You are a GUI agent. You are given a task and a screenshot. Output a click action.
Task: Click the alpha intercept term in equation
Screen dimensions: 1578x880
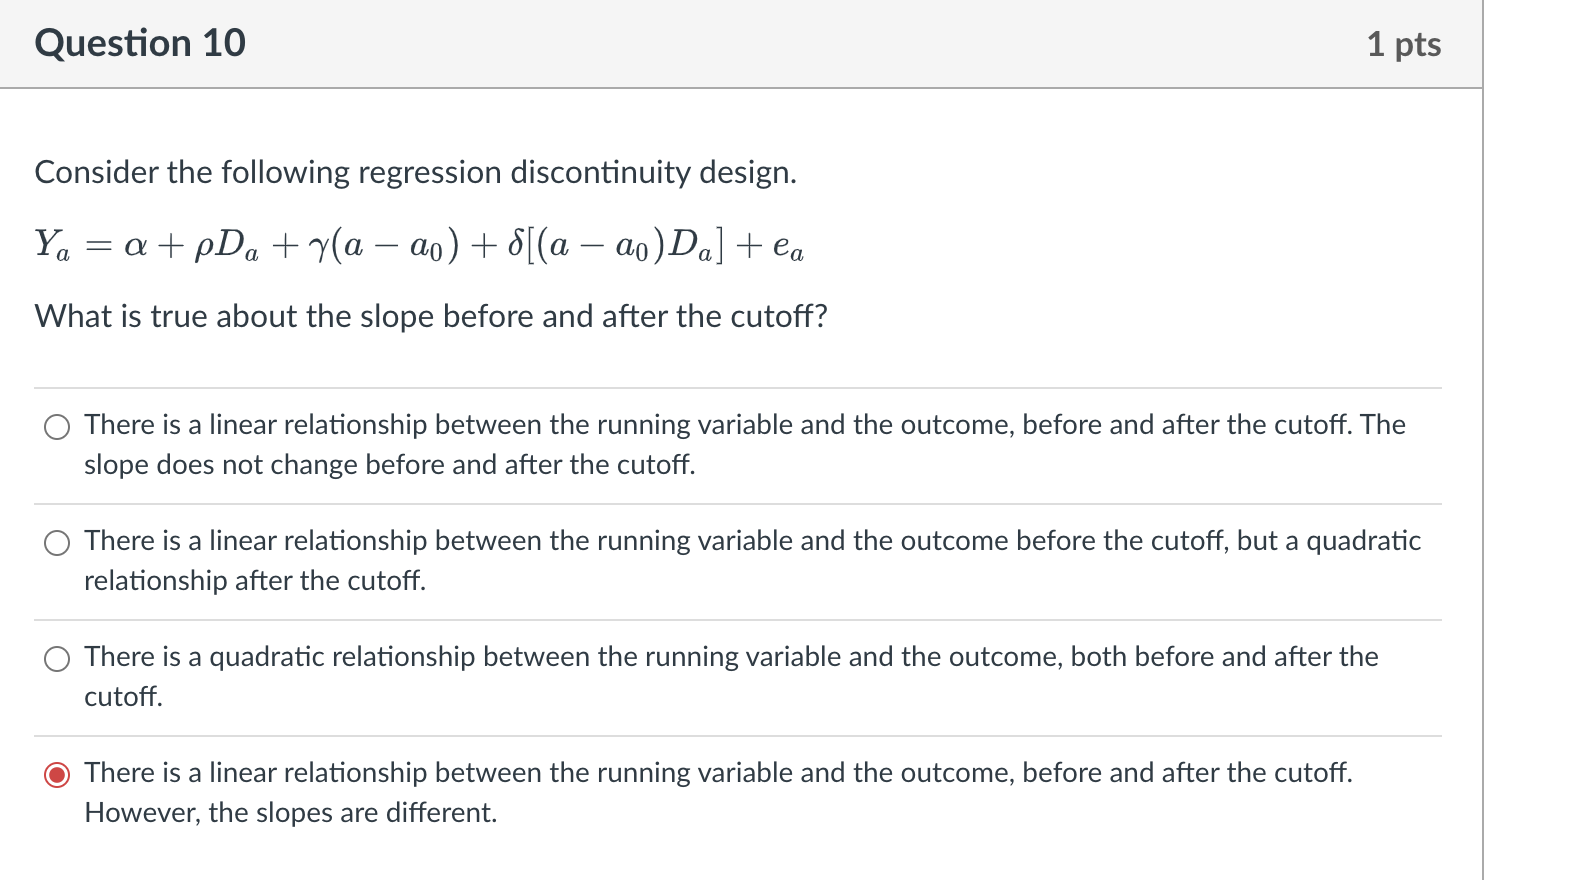[135, 246]
